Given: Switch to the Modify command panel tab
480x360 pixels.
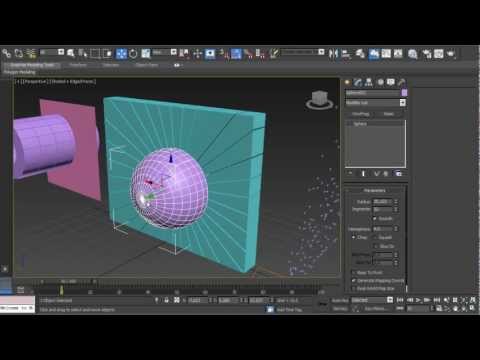Looking at the screenshot, I should pyautogui.click(x=358, y=82).
